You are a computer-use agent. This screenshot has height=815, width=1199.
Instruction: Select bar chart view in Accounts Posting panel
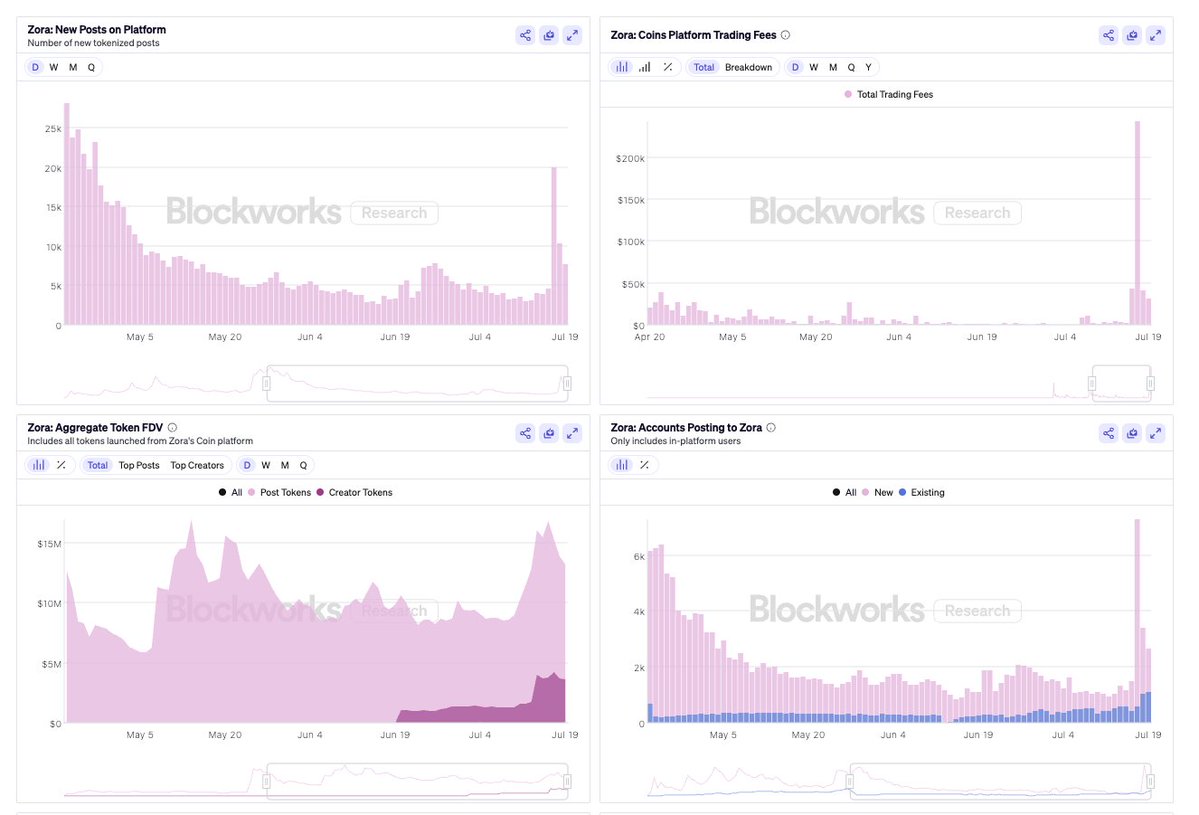coord(622,465)
